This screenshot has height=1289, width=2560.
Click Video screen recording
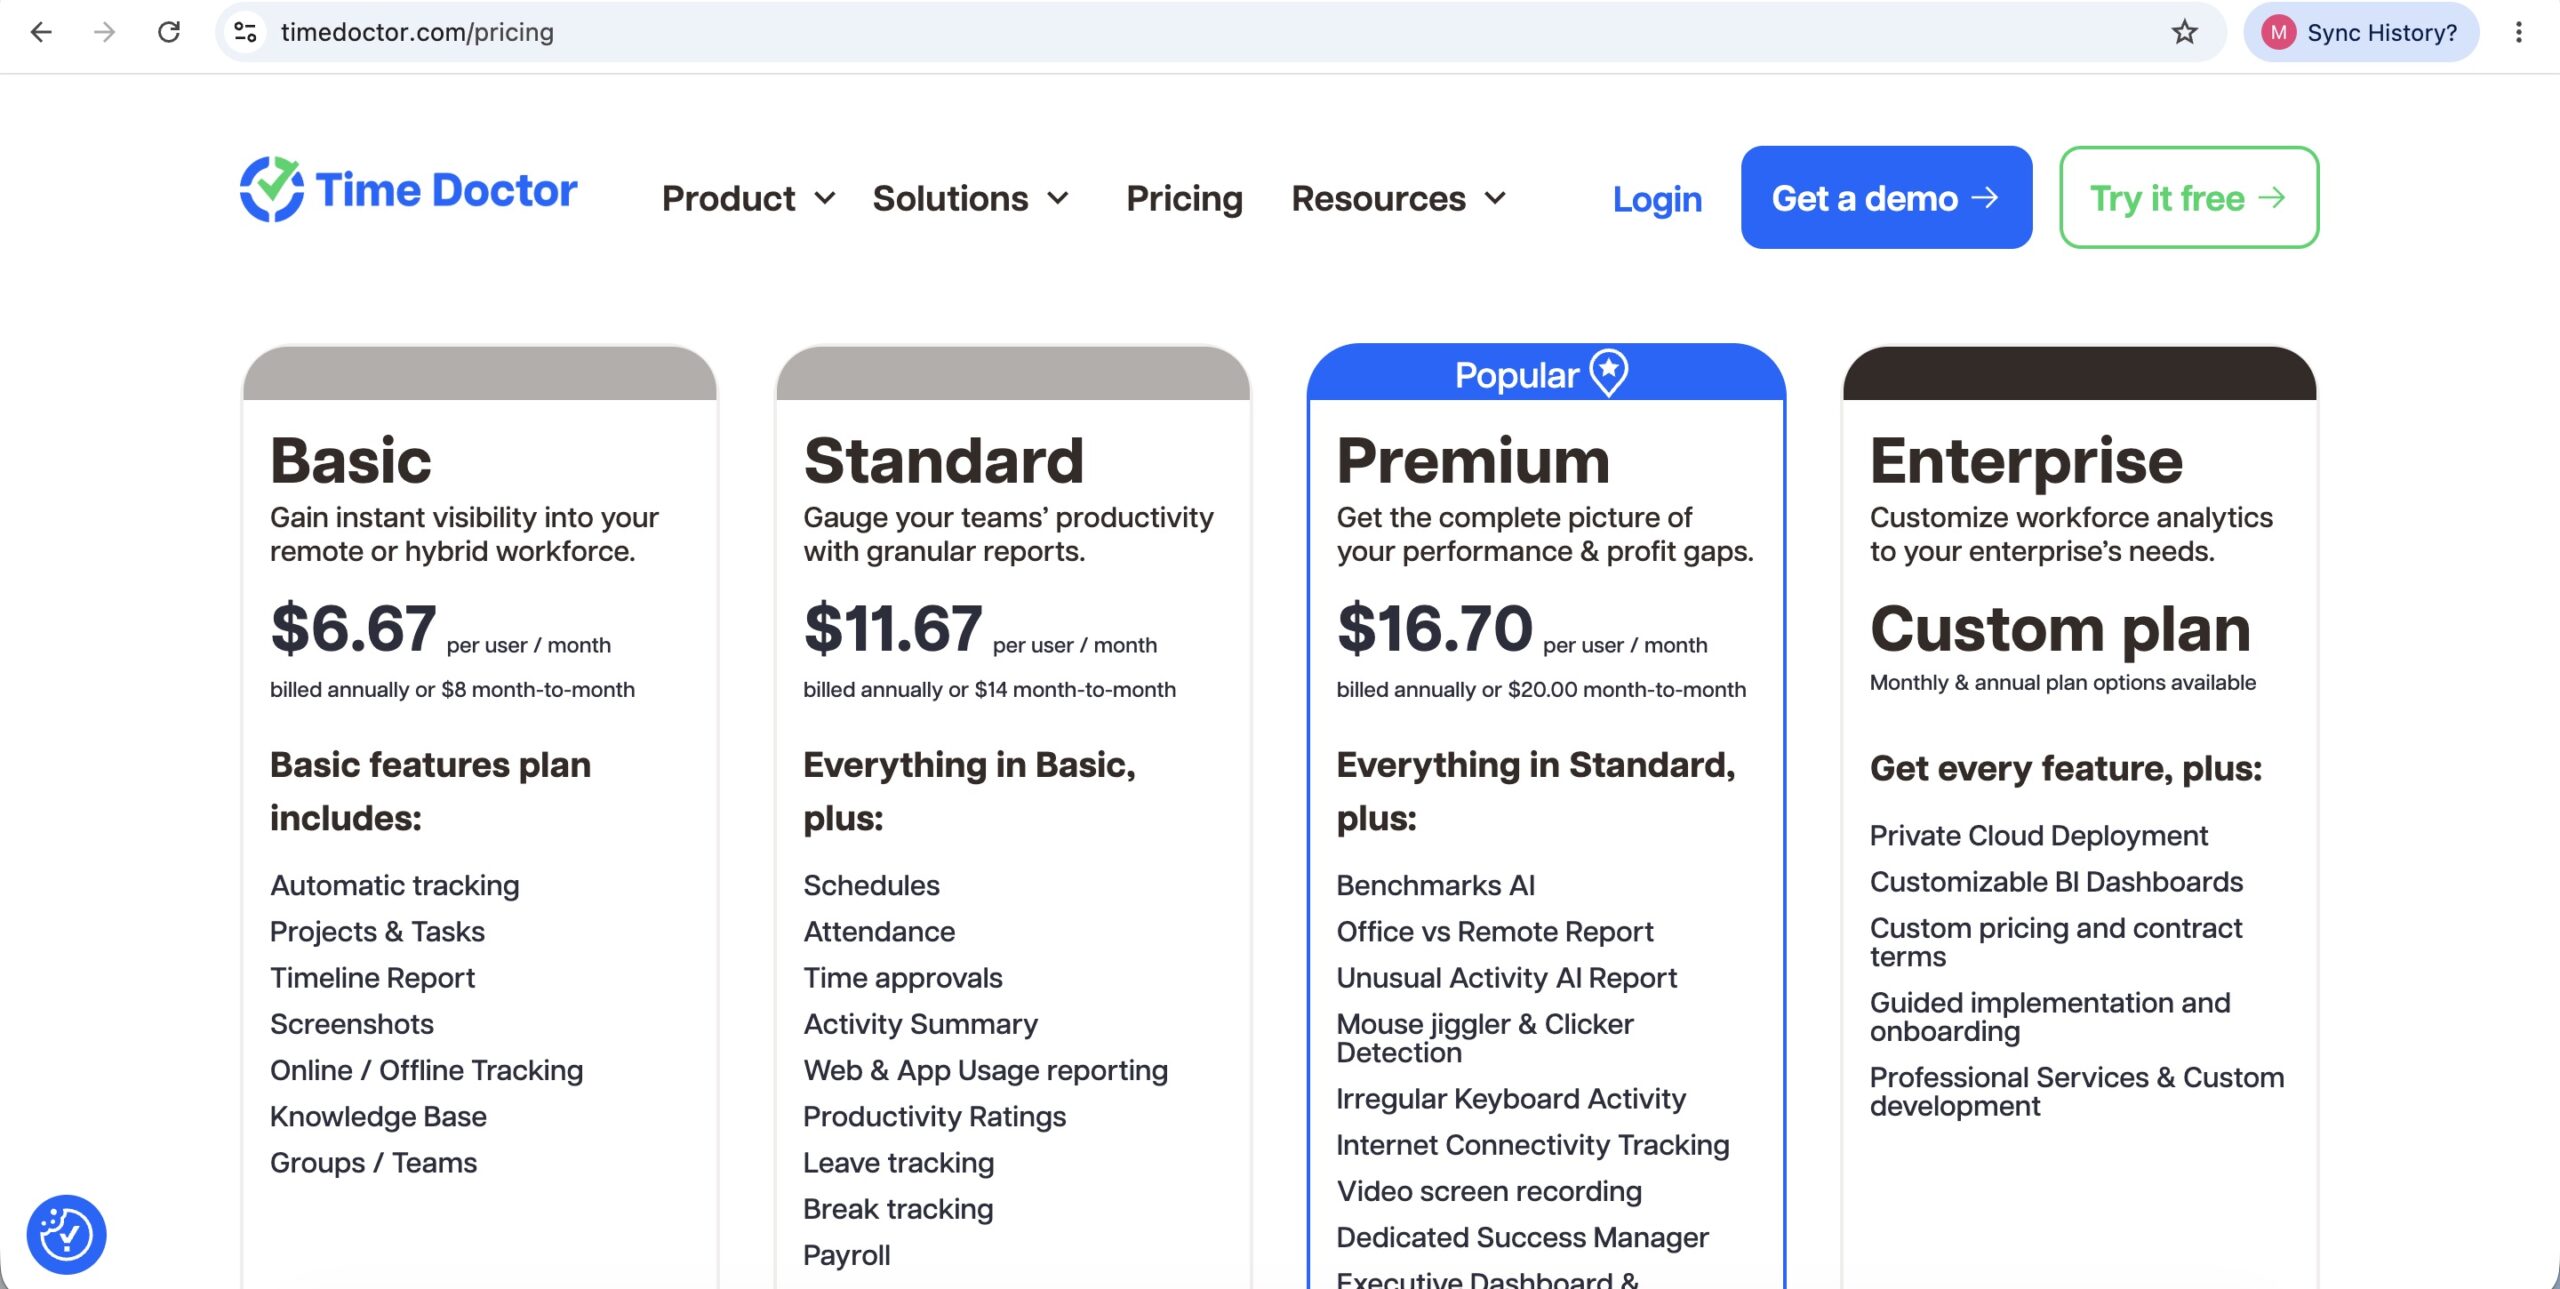(x=1489, y=1191)
